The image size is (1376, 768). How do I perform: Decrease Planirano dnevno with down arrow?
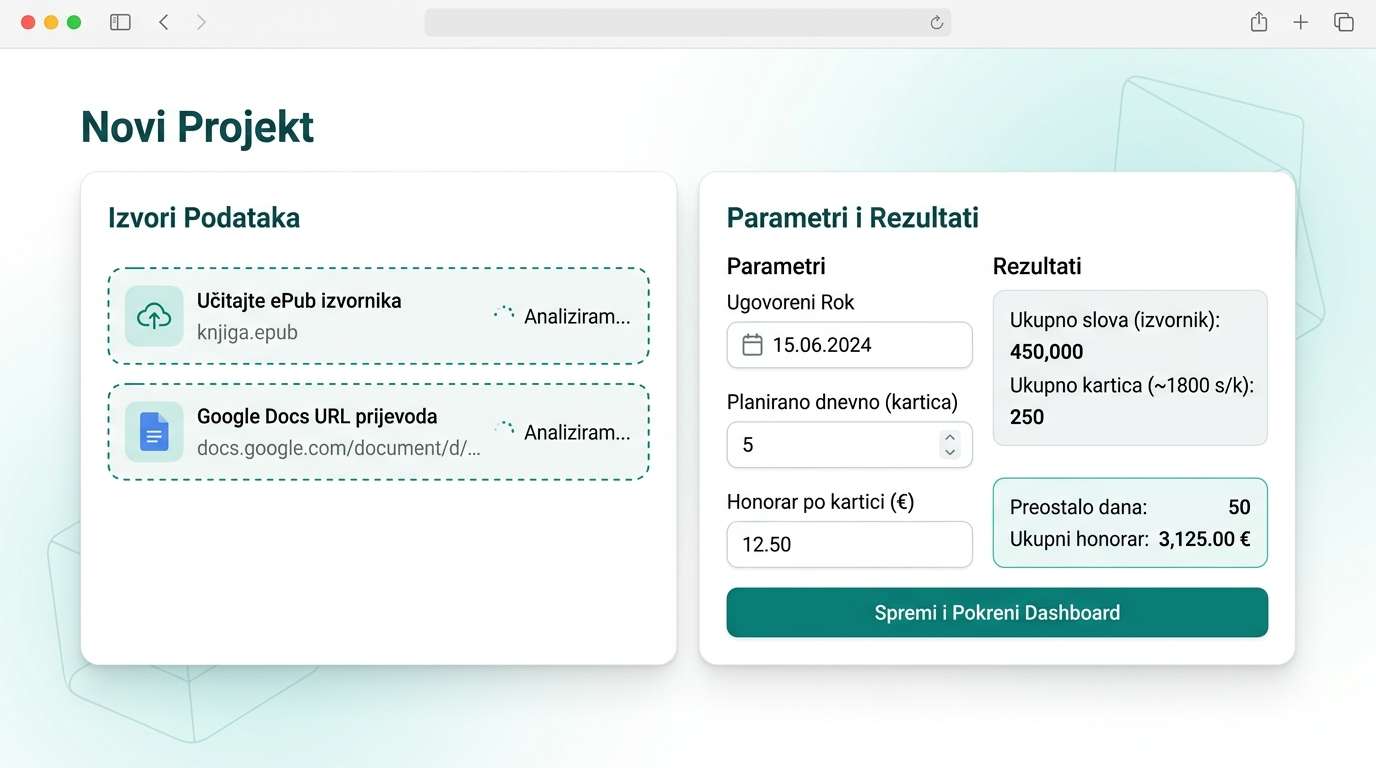click(x=950, y=452)
